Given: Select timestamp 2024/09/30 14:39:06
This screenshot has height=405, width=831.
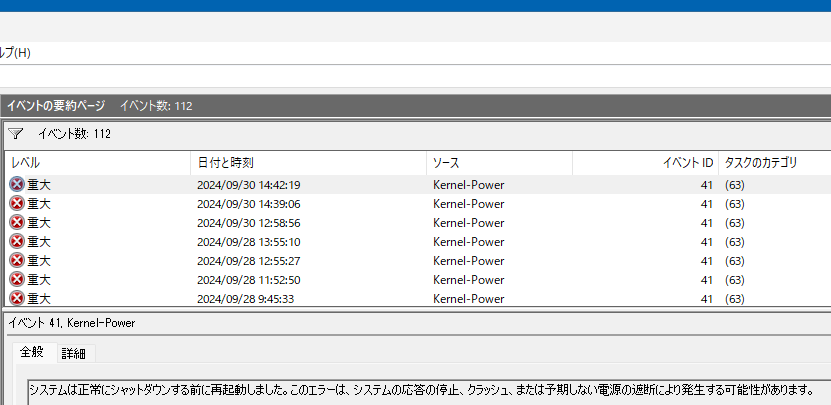Looking at the screenshot, I should [249, 204].
